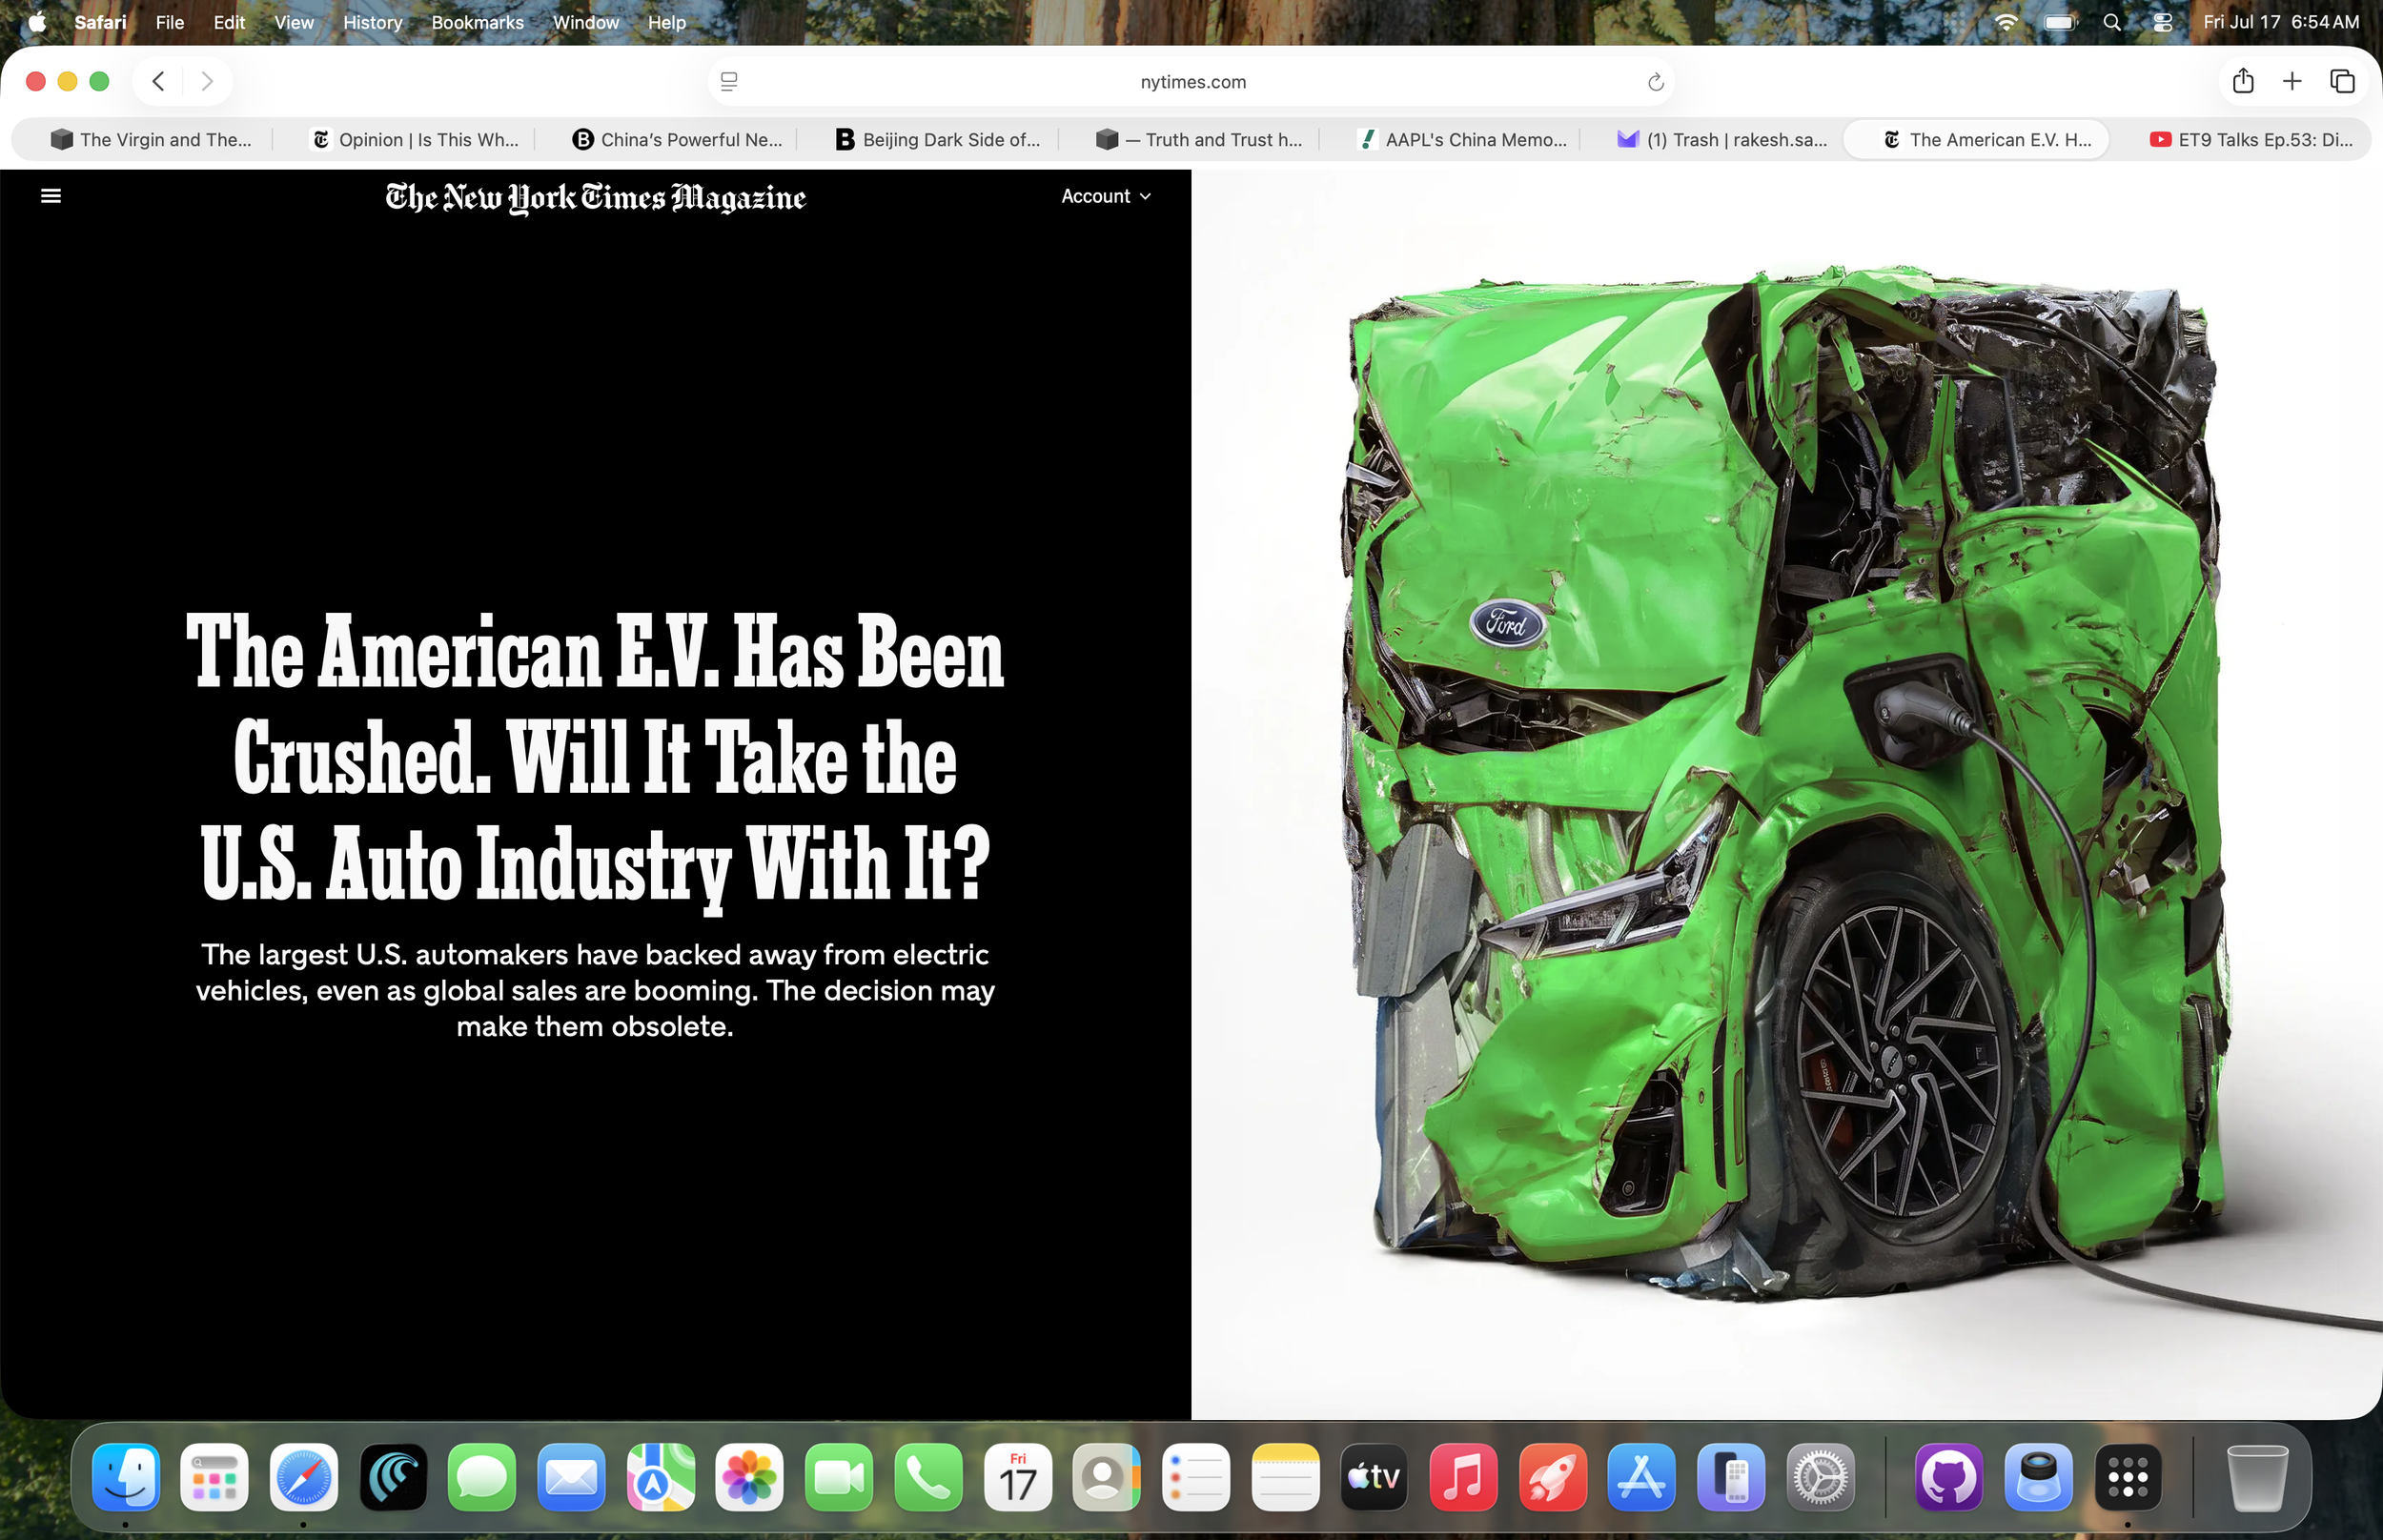Click the date and time in the menu bar
The image size is (2383, 1540).
point(2281,22)
